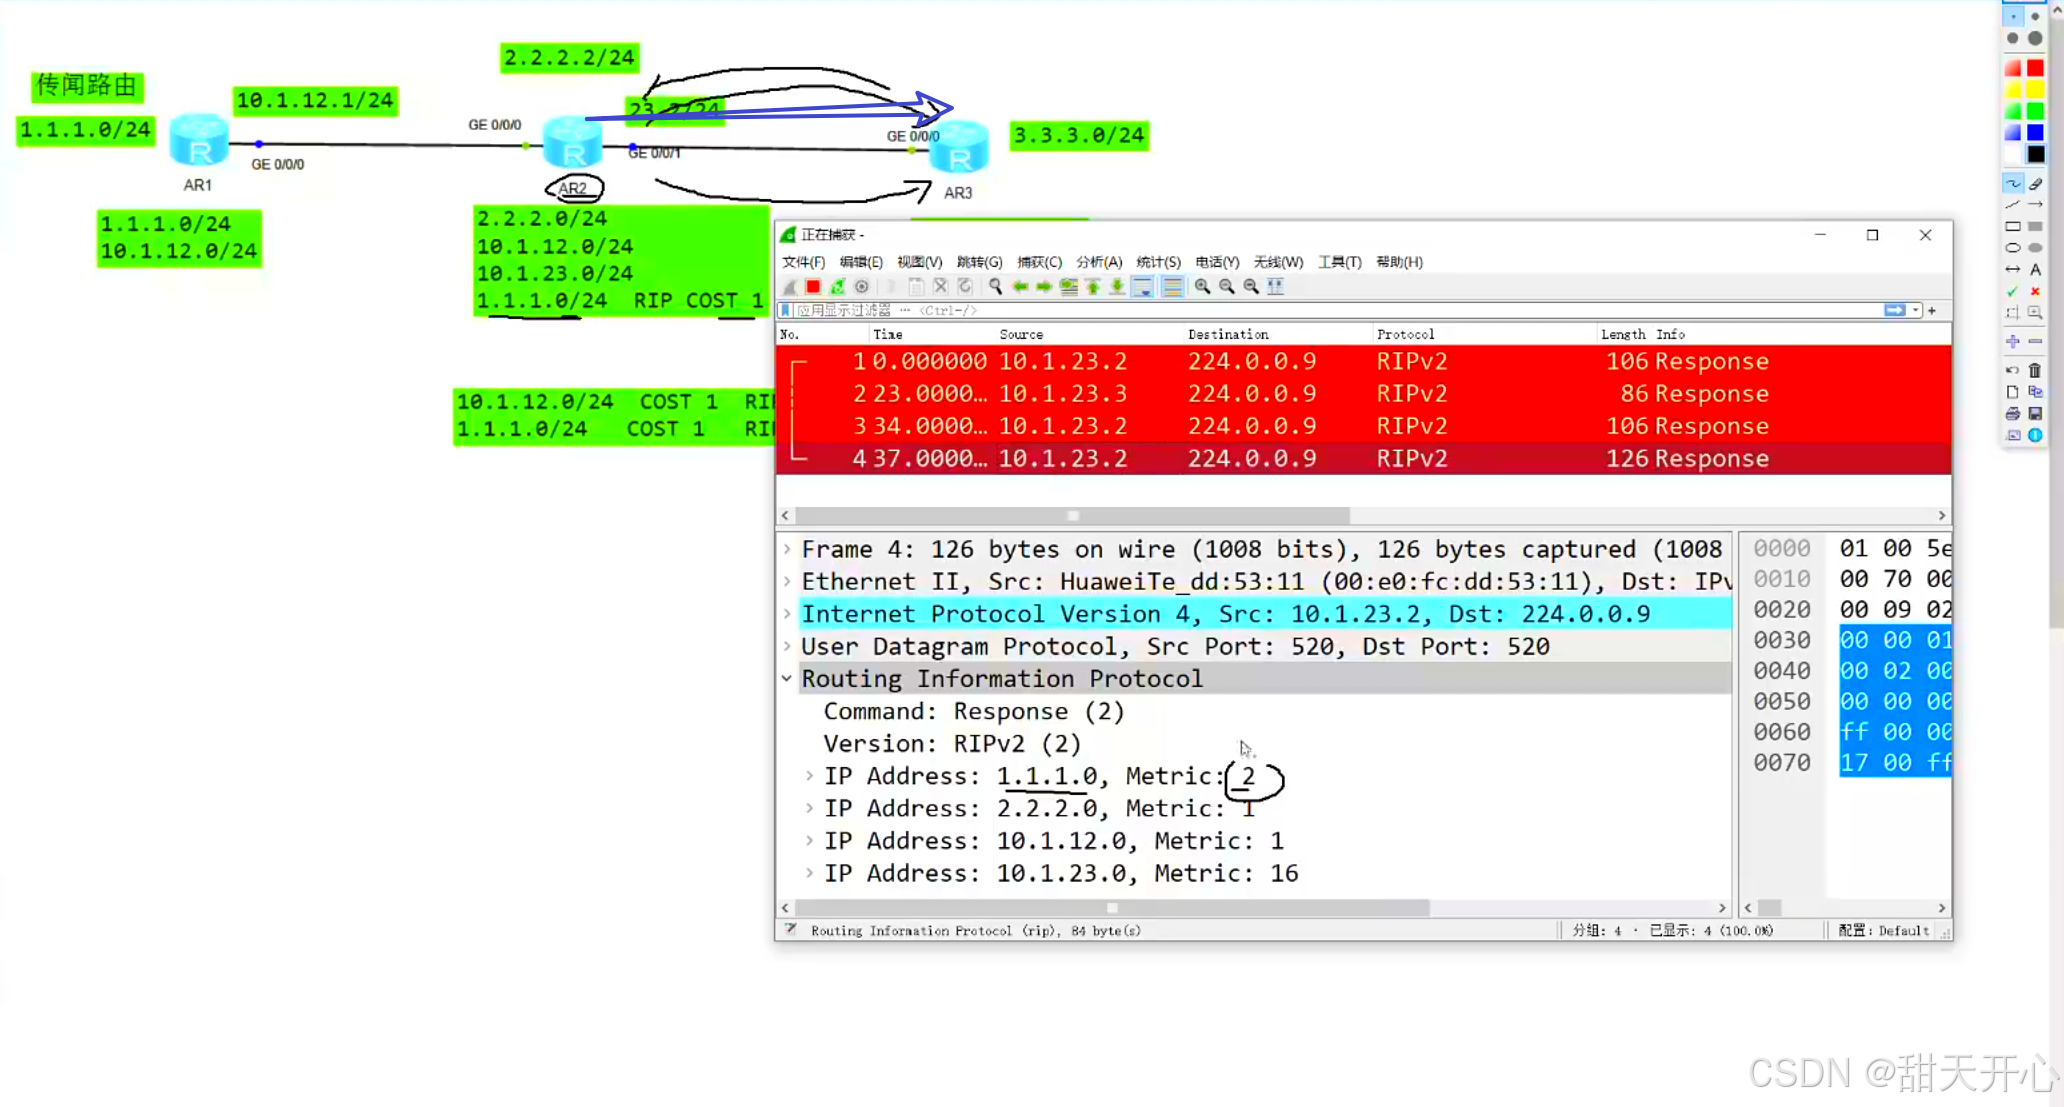Open the 统计(S) menu
Viewport: 2064px width, 1107px height.
pos(1158,262)
